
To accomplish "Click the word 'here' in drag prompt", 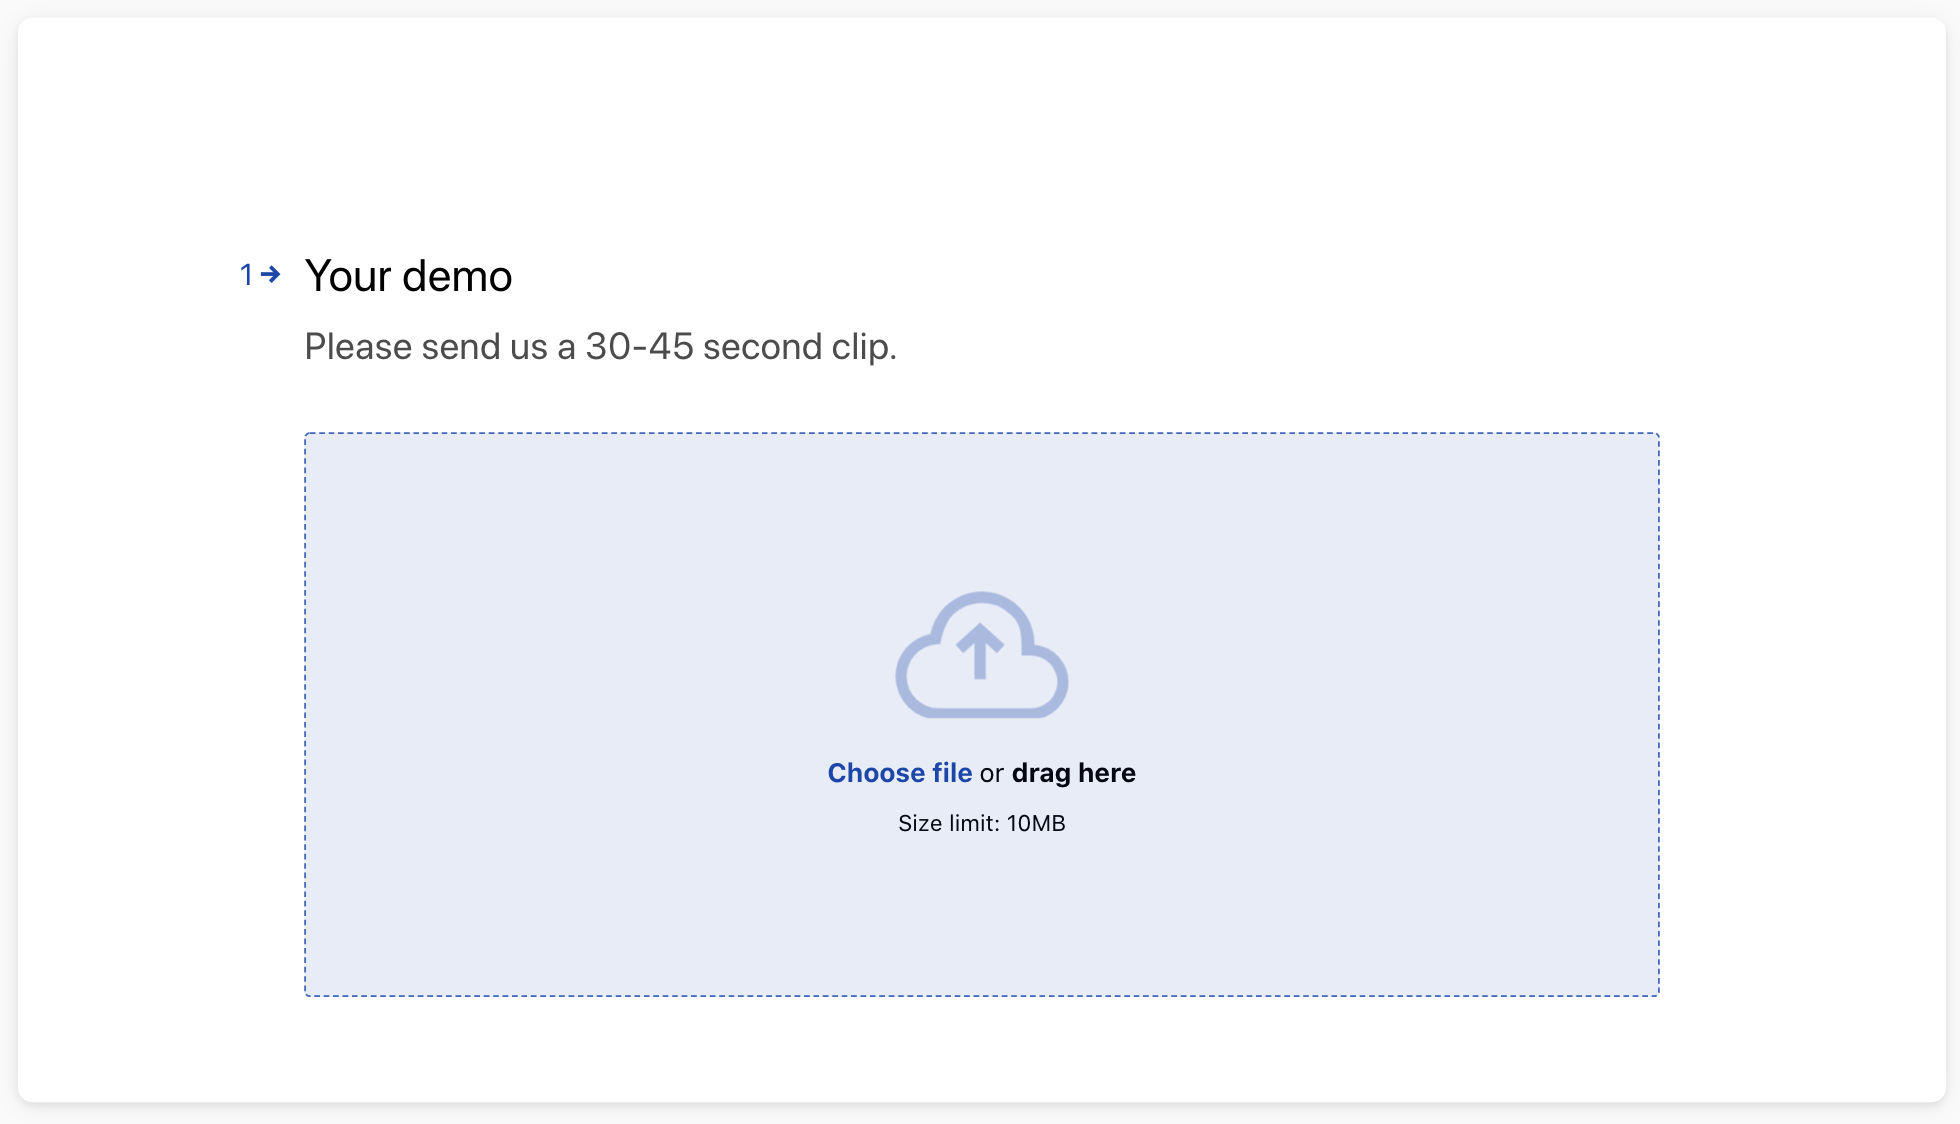I will click(1107, 773).
